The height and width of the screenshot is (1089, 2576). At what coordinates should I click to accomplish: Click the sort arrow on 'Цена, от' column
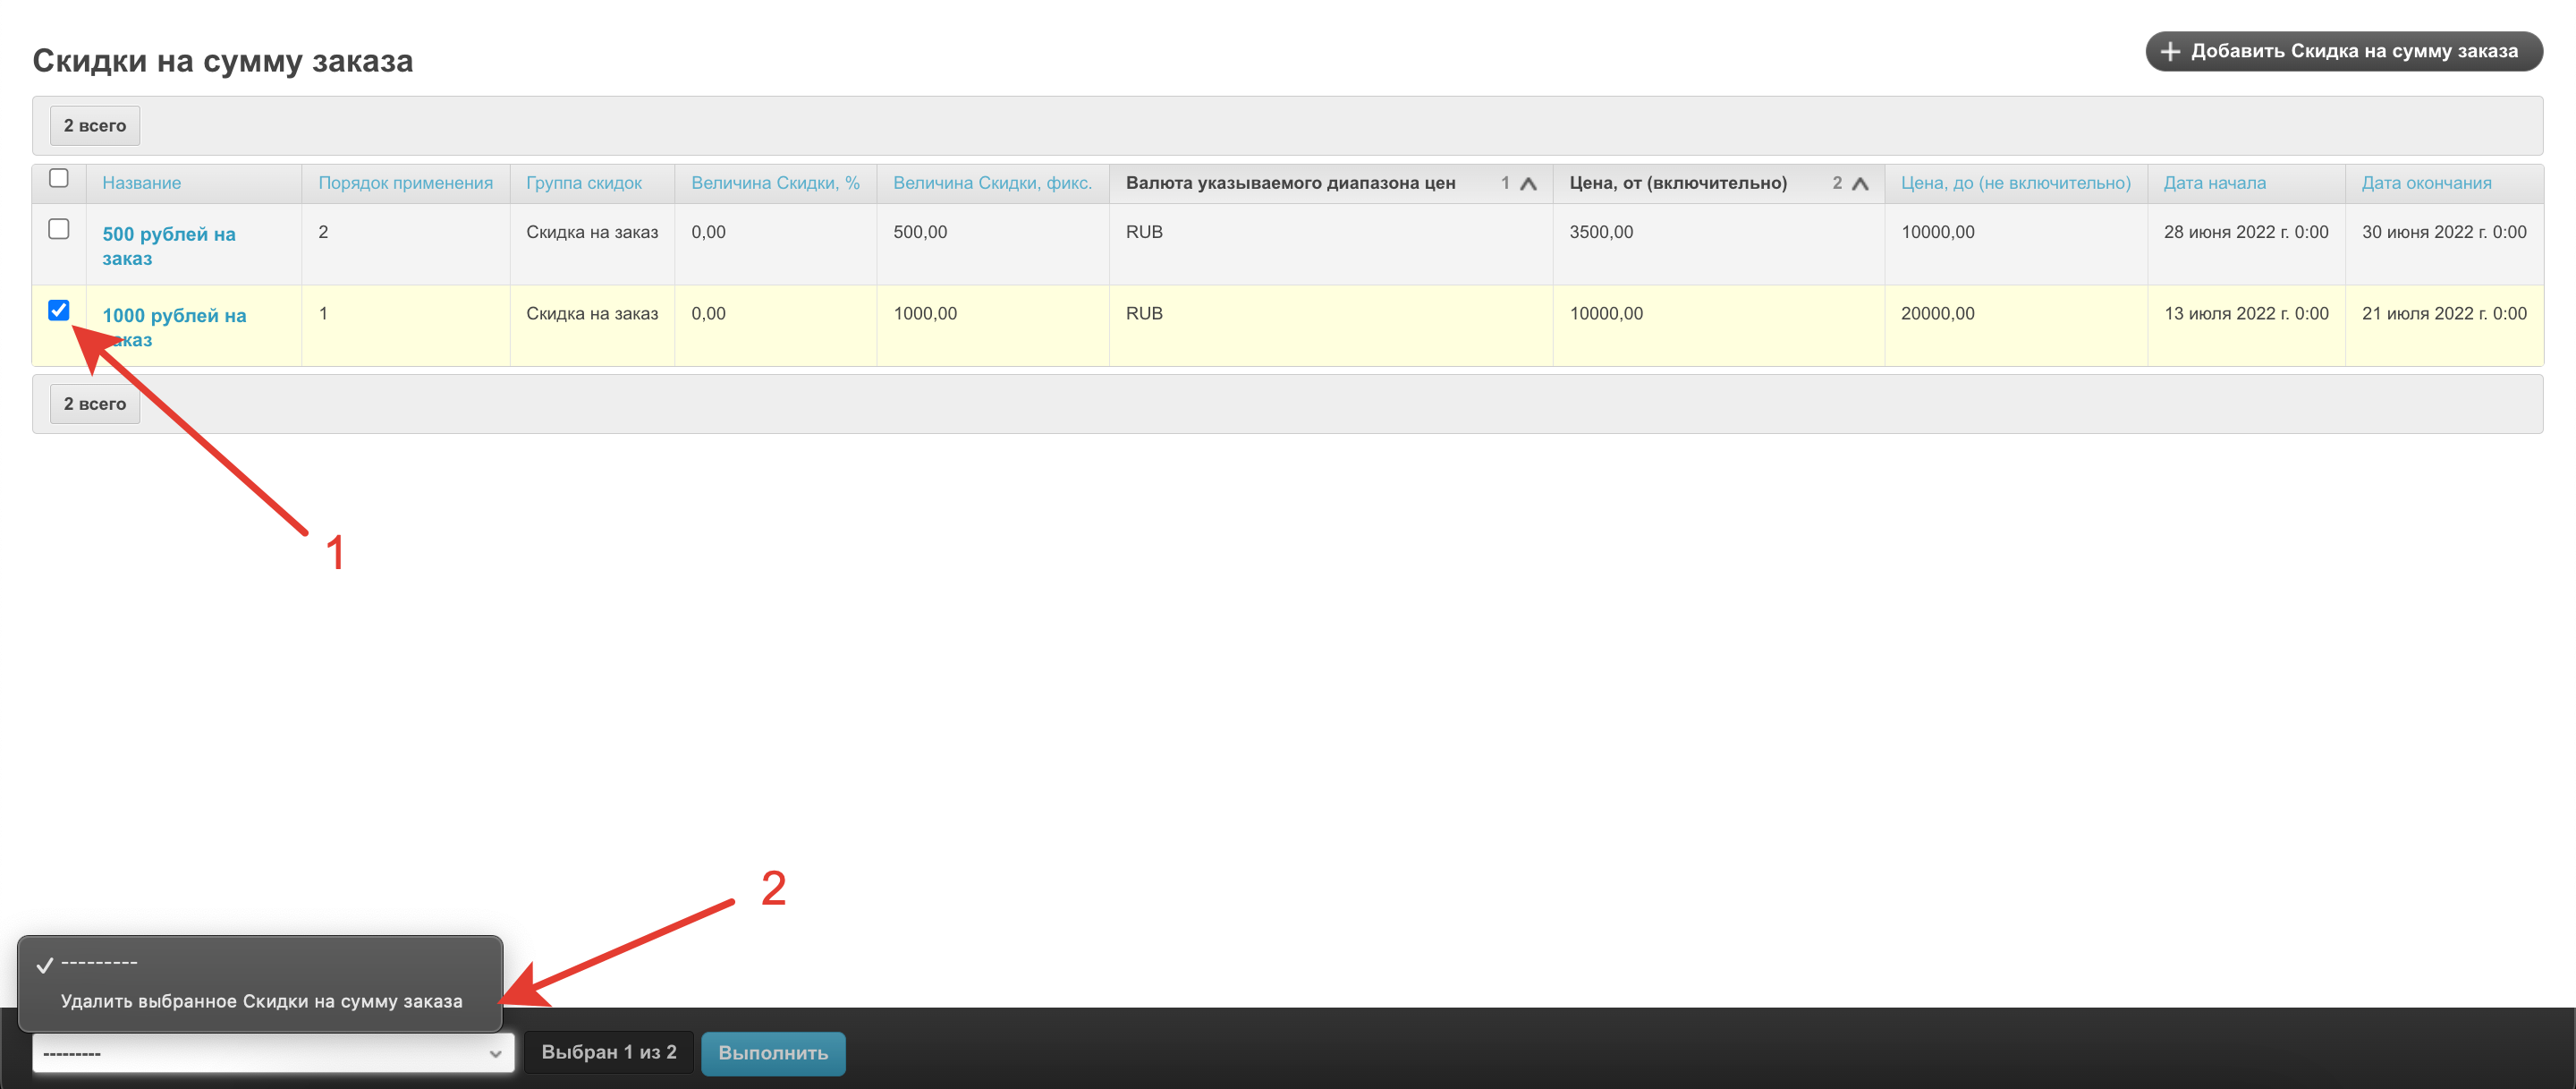[1859, 183]
